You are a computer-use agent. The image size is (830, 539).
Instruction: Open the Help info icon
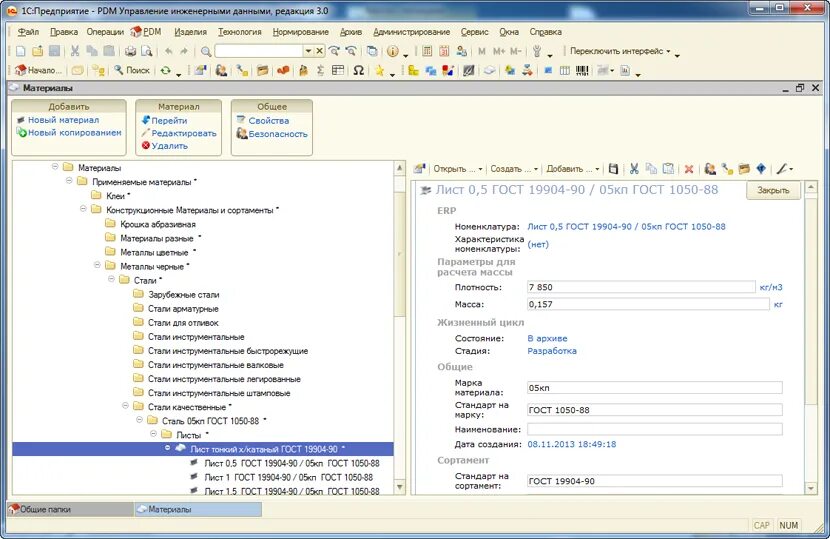click(x=393, y=51)
